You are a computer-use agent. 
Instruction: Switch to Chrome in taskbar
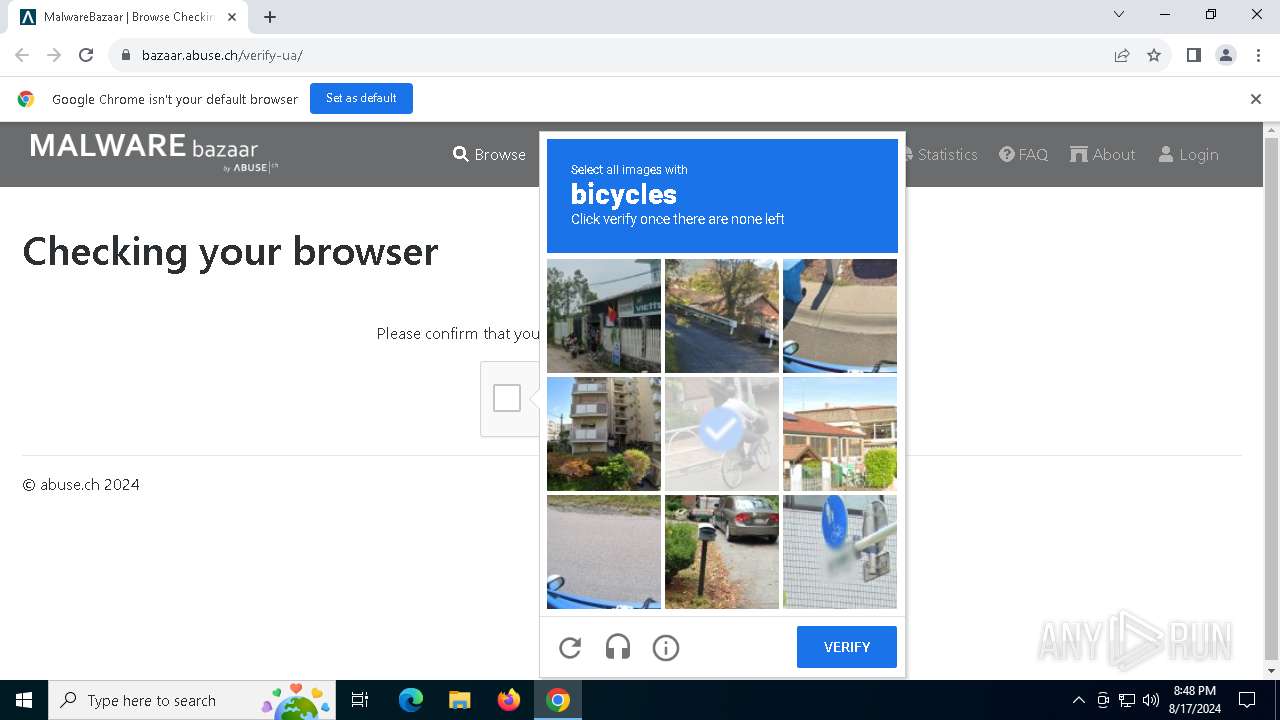click(x=558, y=700)
